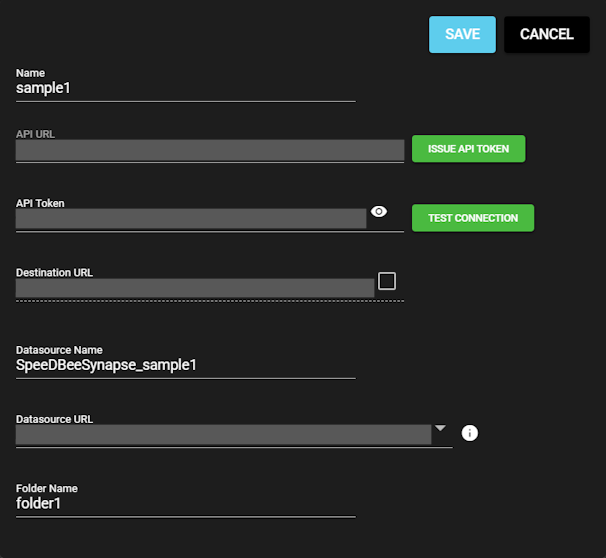Run Test Connection
The image size is (606, 558).
[x=473, y=218]
